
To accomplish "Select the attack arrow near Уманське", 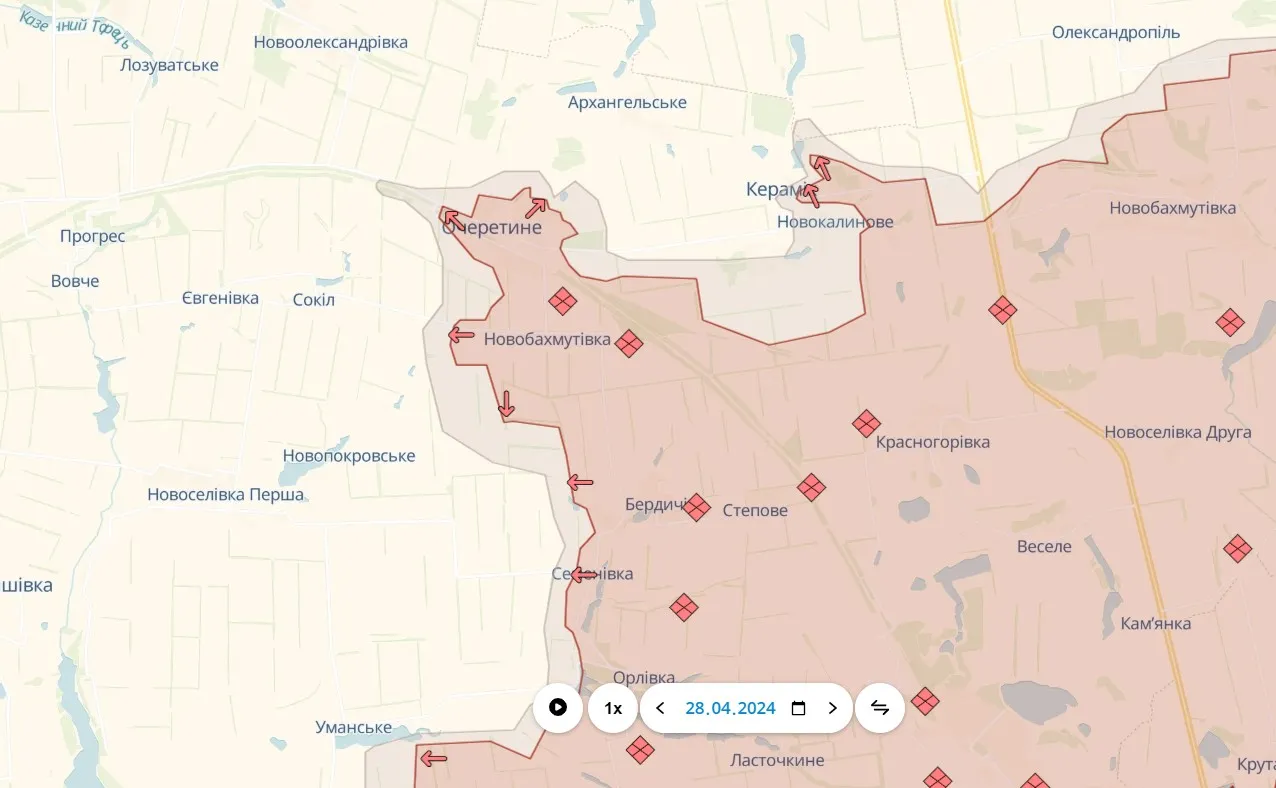I will (432, 758).
